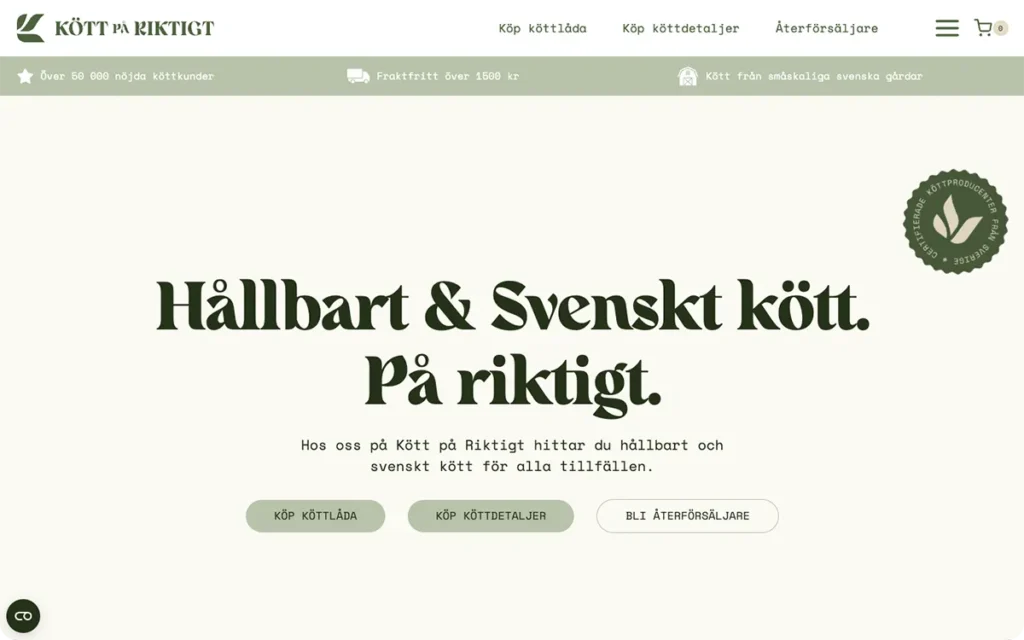Click the round certified köttproducenter badge
1024x640 pixels.
pyautogui.click(x=955, y=221)
